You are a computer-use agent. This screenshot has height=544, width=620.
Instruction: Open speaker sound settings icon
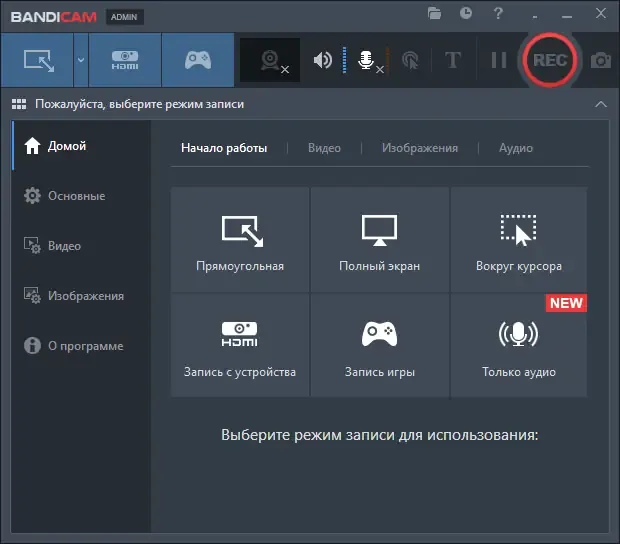coord(323,60)
